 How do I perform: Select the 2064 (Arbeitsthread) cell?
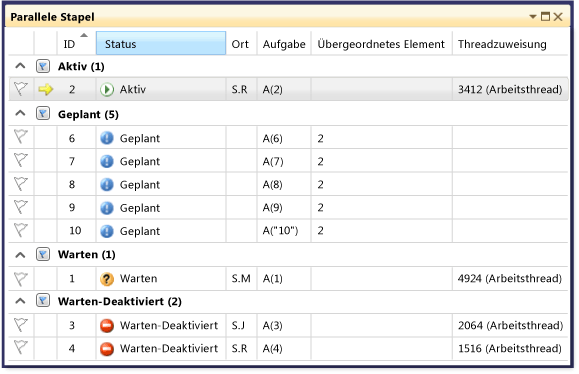click(x=510, y=325)
